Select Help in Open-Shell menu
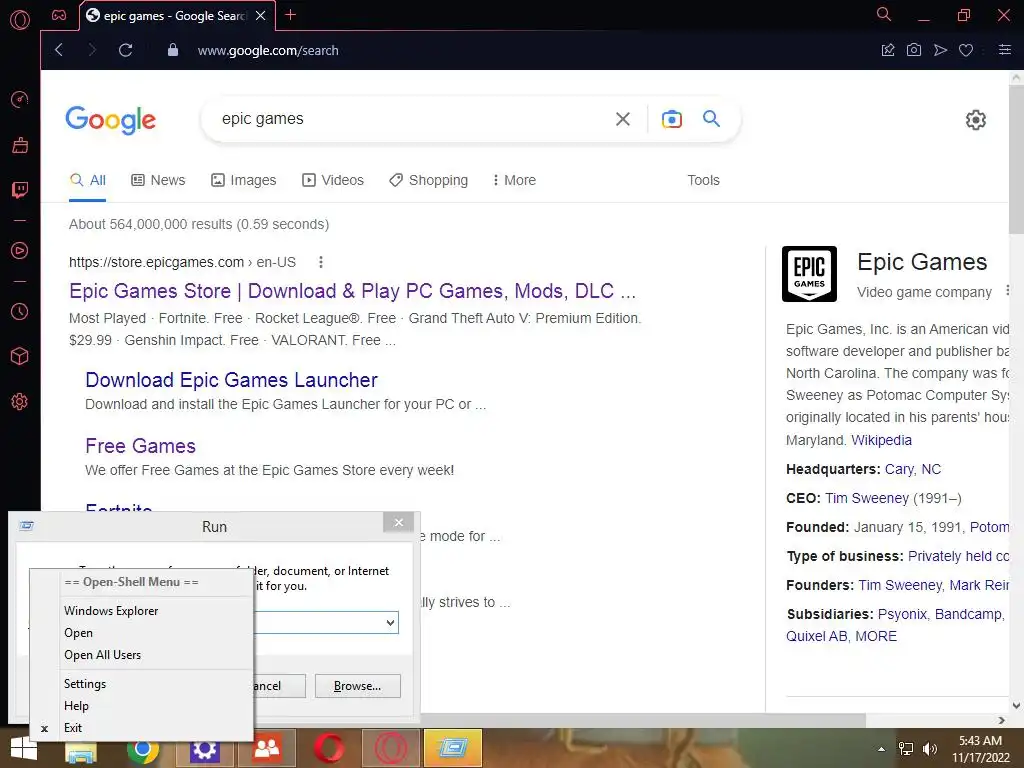 pos(76,706)
